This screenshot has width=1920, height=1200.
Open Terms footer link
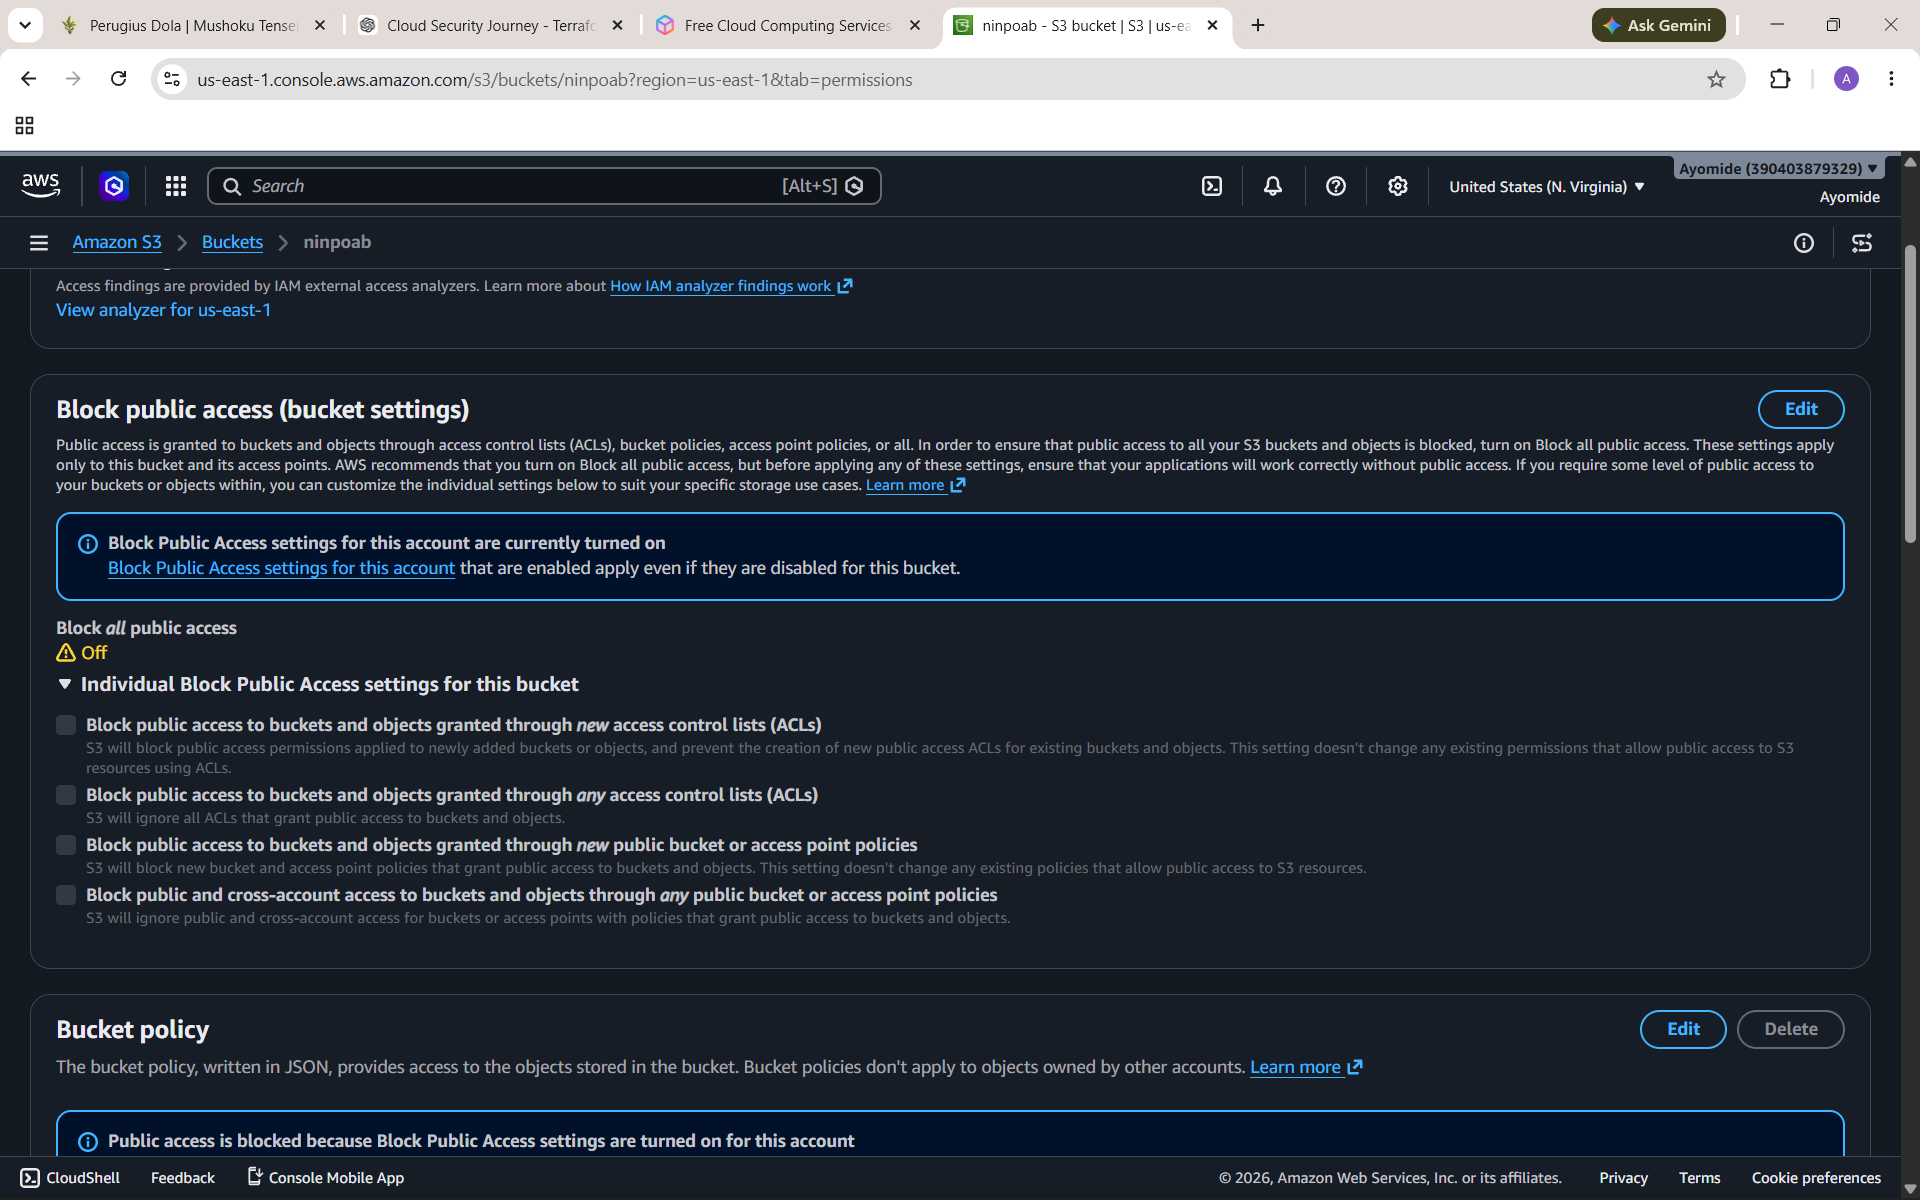[1699, 1178]
